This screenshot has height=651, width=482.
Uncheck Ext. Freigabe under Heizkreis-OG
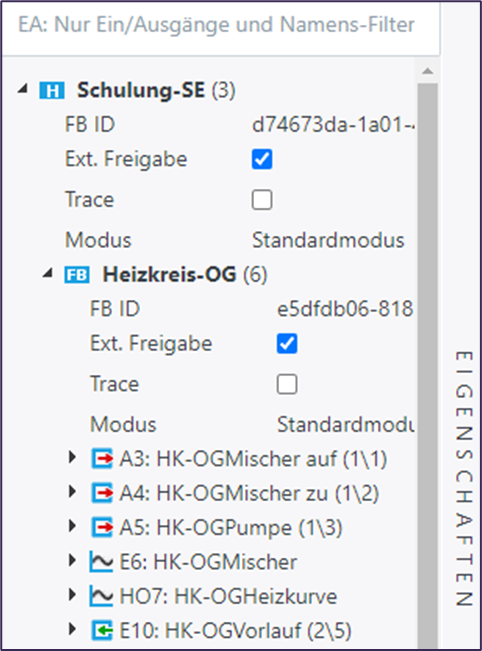[x=287, y=344]
